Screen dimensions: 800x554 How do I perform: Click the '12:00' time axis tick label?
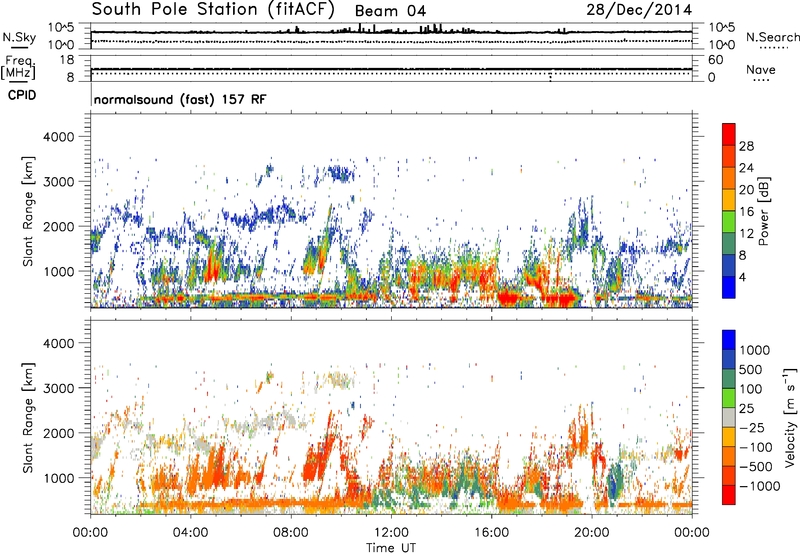pyautogui.click(x=391, y=532)
